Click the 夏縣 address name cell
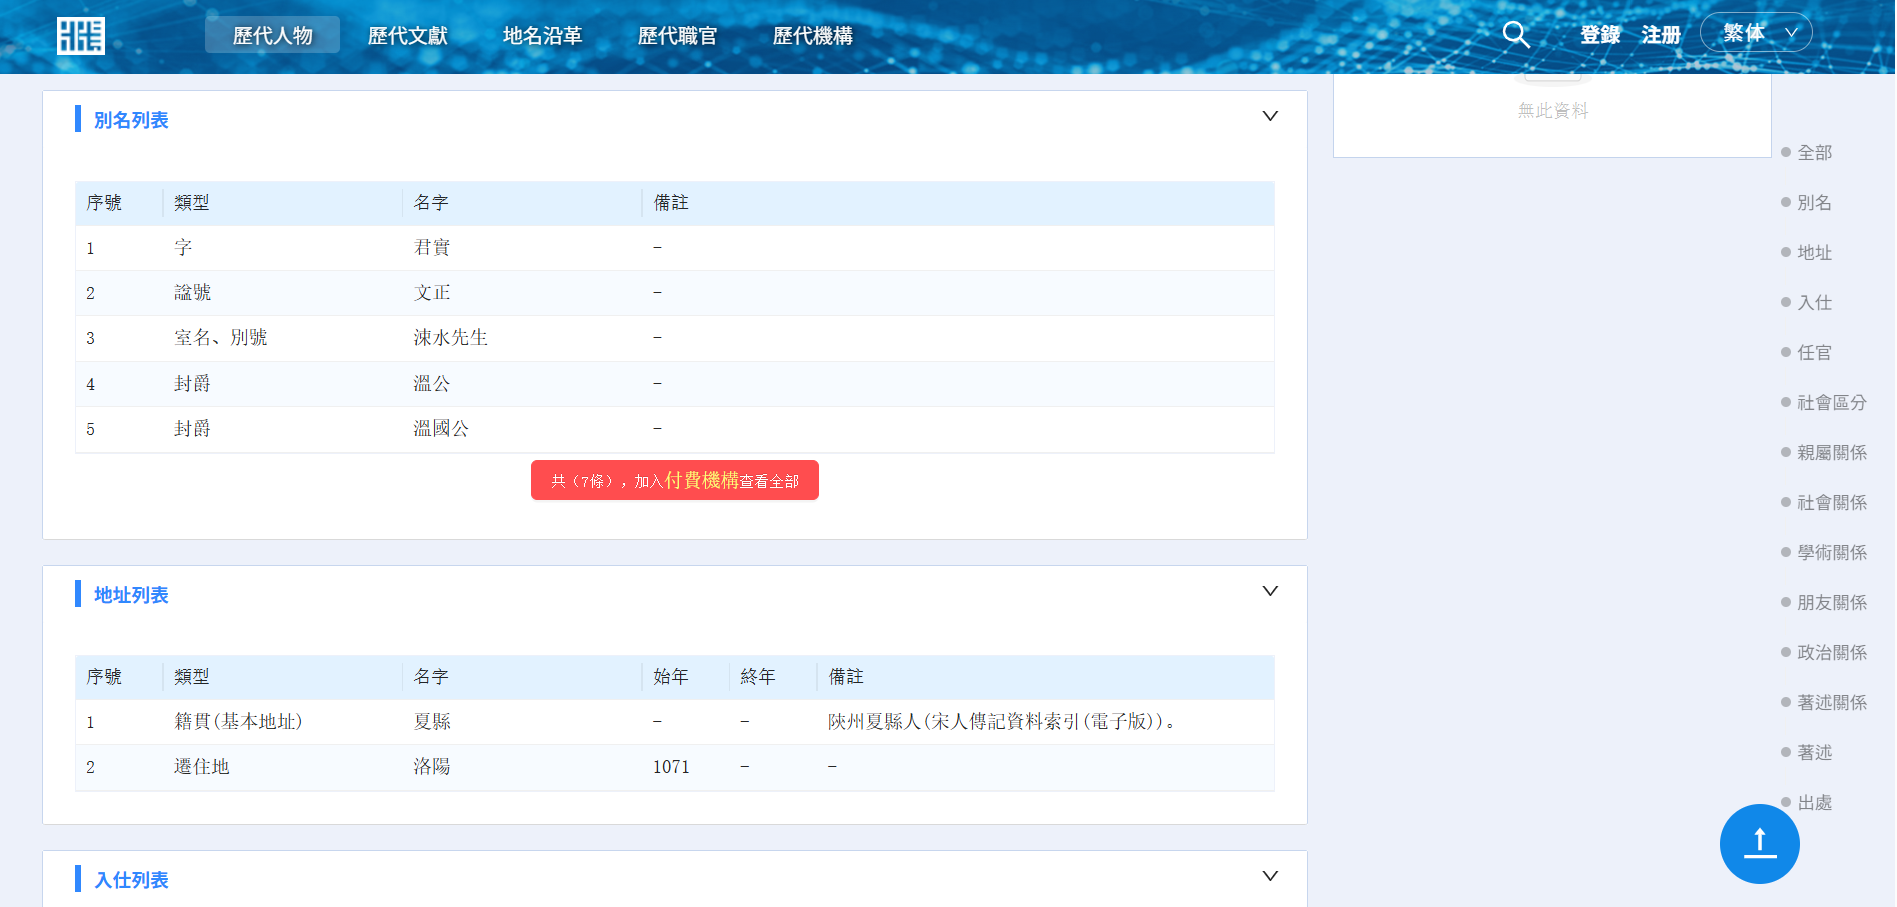This screenshot has width=1897, height=907. pyautogui.click(x=432, y=722)
